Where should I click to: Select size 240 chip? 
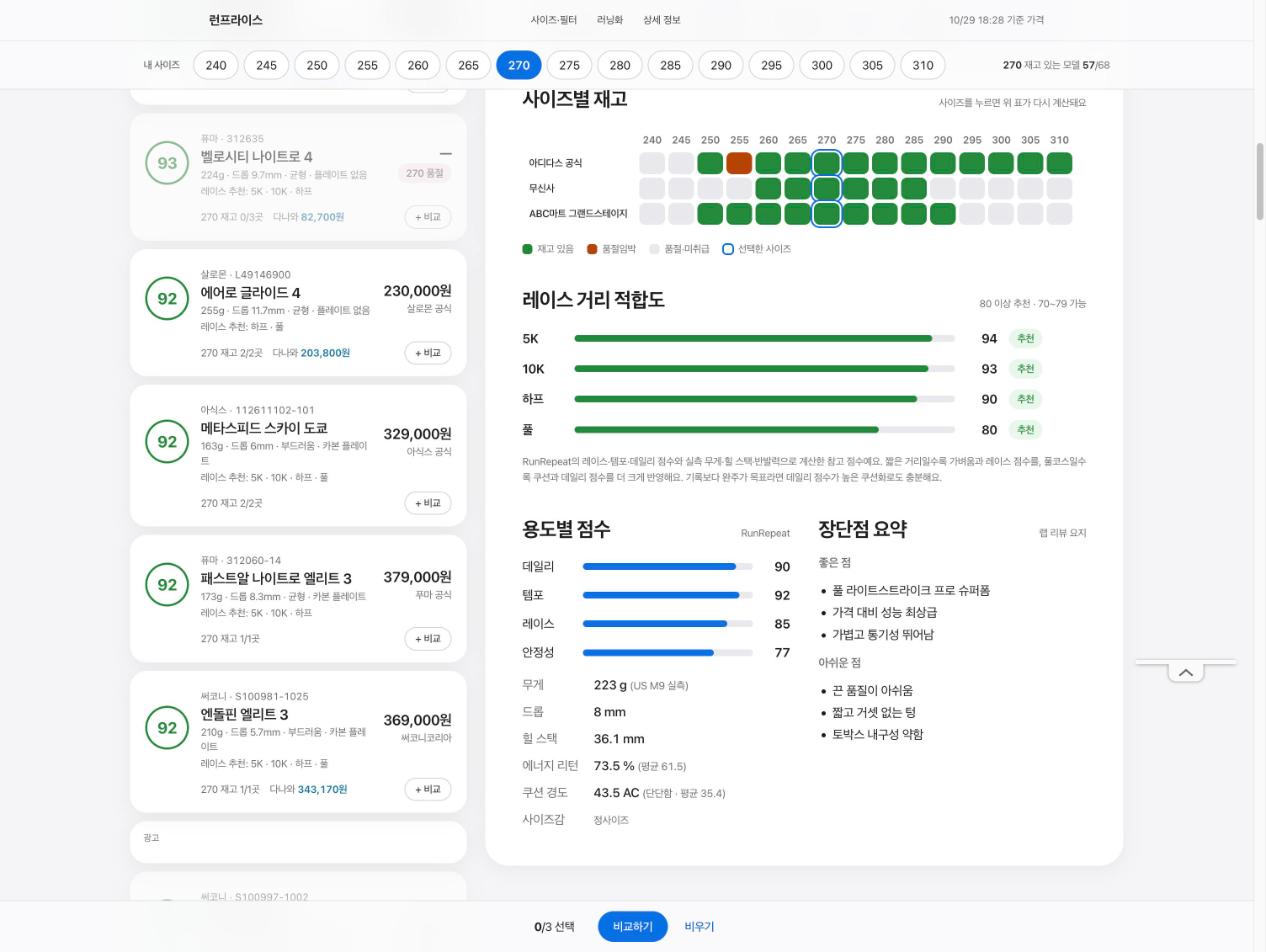[216, 65]
